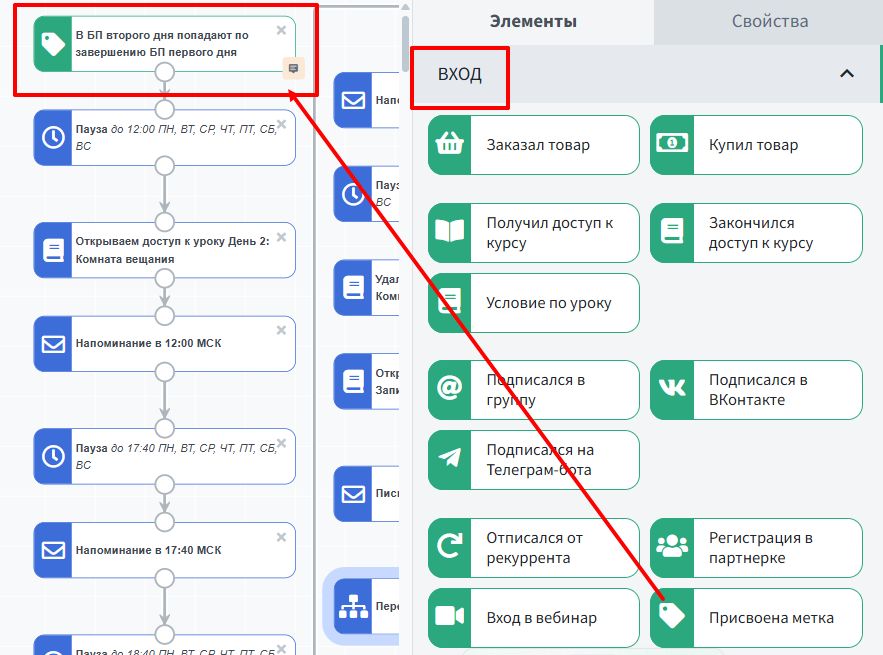Open the comment note icon on first block
The image size is (883, 655).
(x=293, y=68)
